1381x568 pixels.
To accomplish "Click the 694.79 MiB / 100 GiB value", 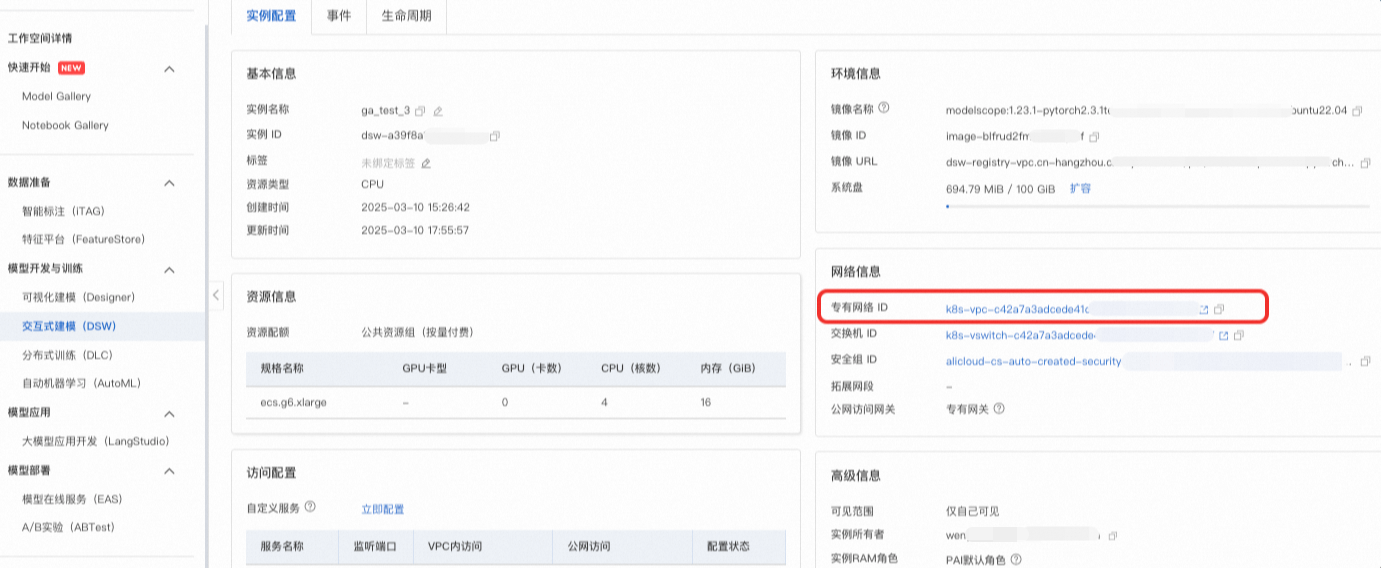I will click(x=1001, y=188).
